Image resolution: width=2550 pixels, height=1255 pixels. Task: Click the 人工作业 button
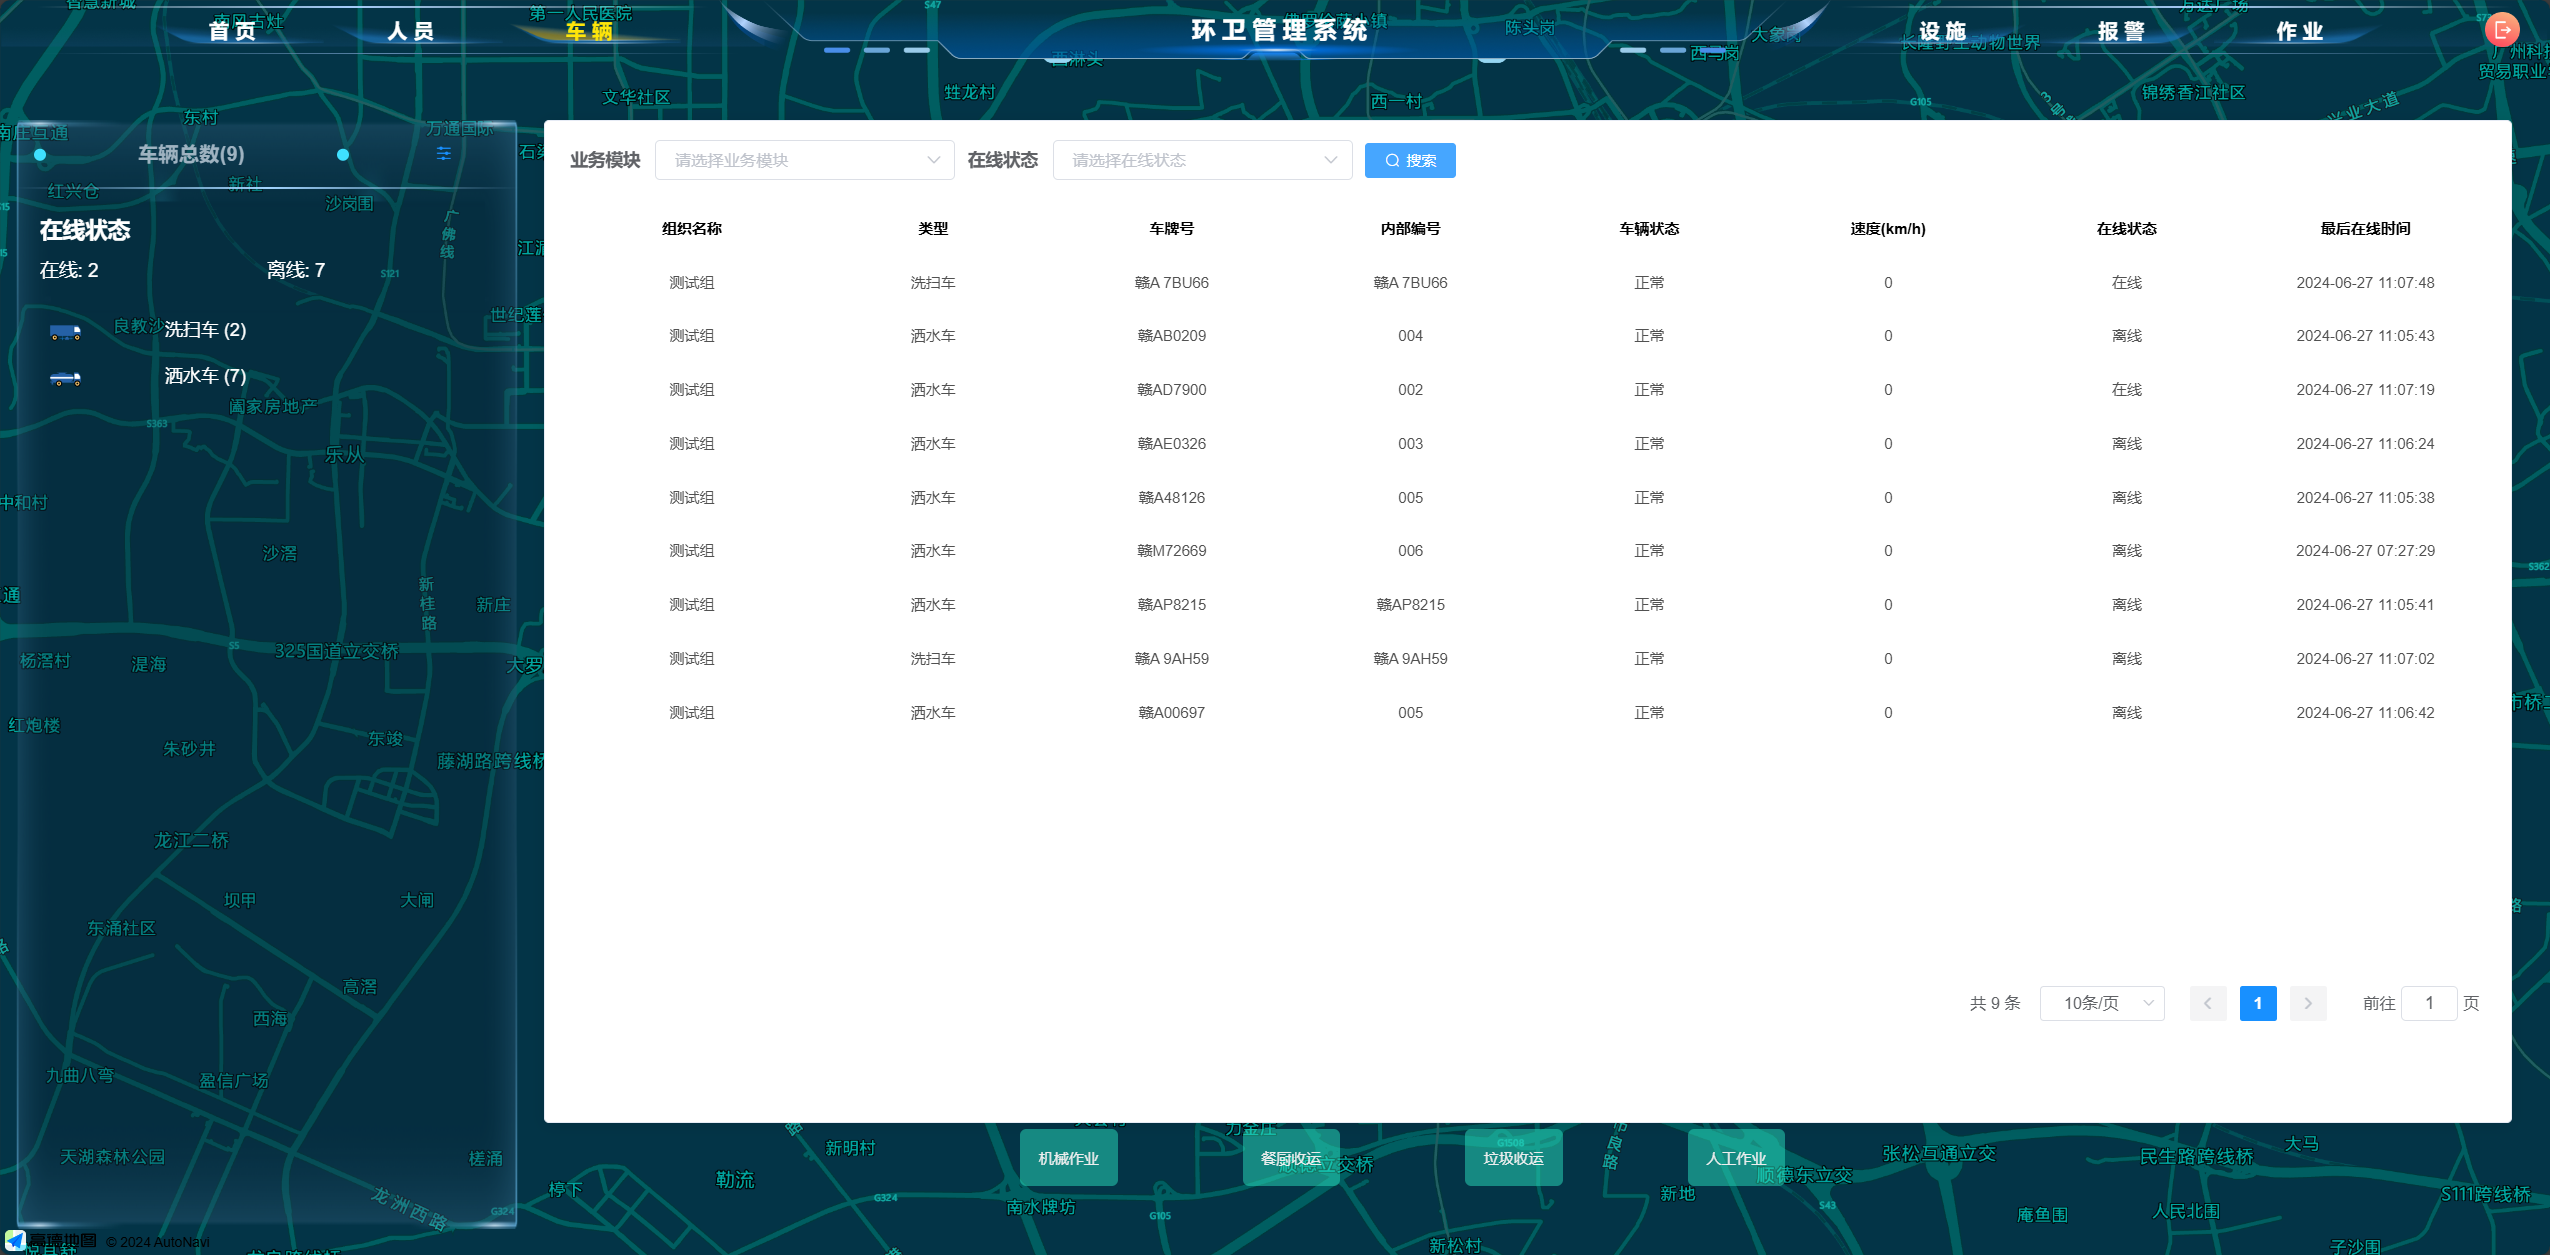pyautogui.click(x=1735, y=1158)
